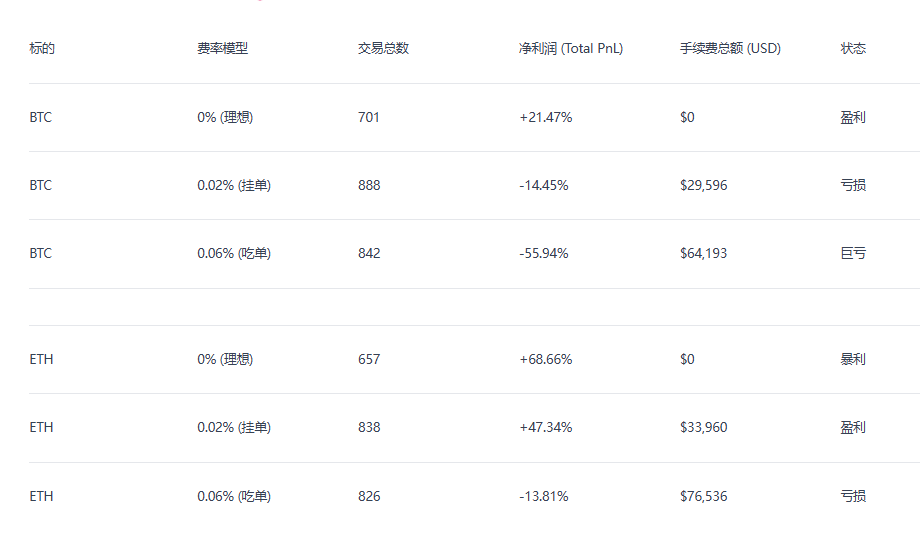Select the +68.66% net profit value
Screen dimensions: 920x544
coord(545,359)
